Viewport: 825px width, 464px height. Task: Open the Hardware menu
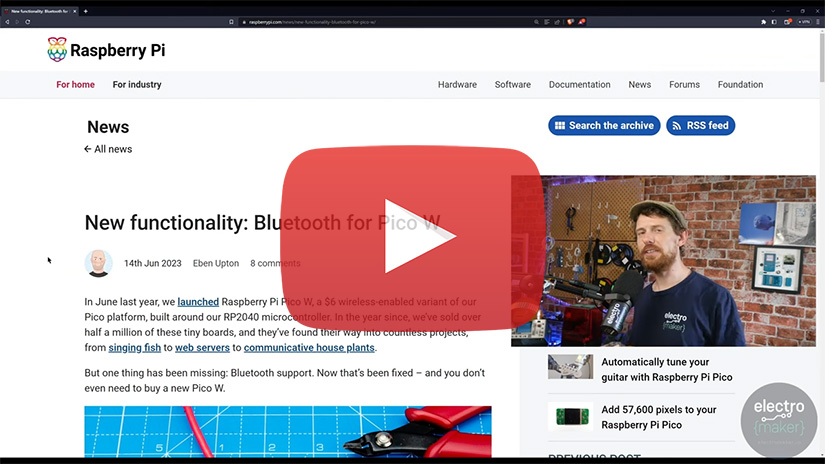coord(457,85)
